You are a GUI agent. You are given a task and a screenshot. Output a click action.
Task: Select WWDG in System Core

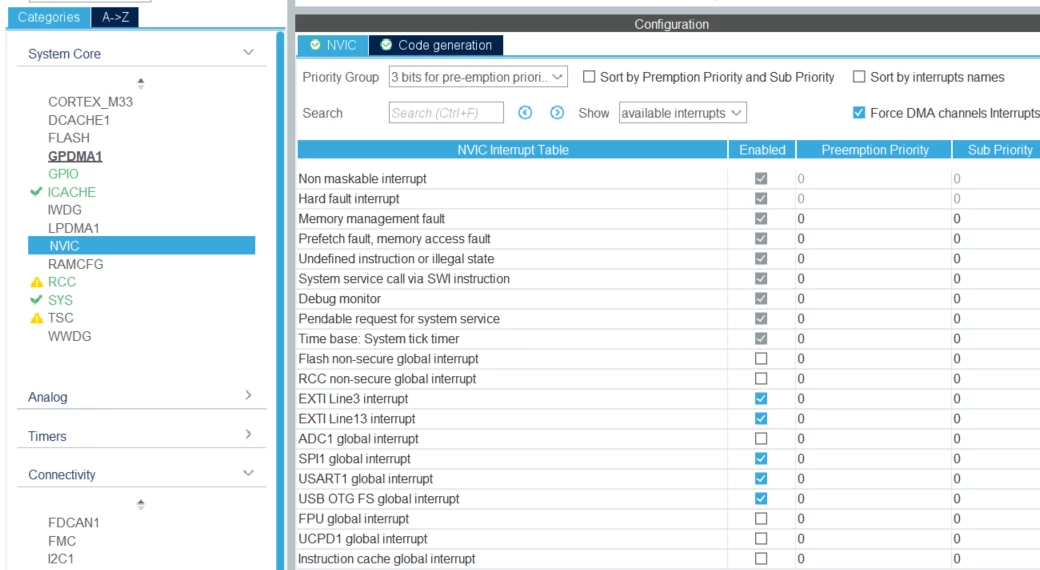(x=70, y=336)
